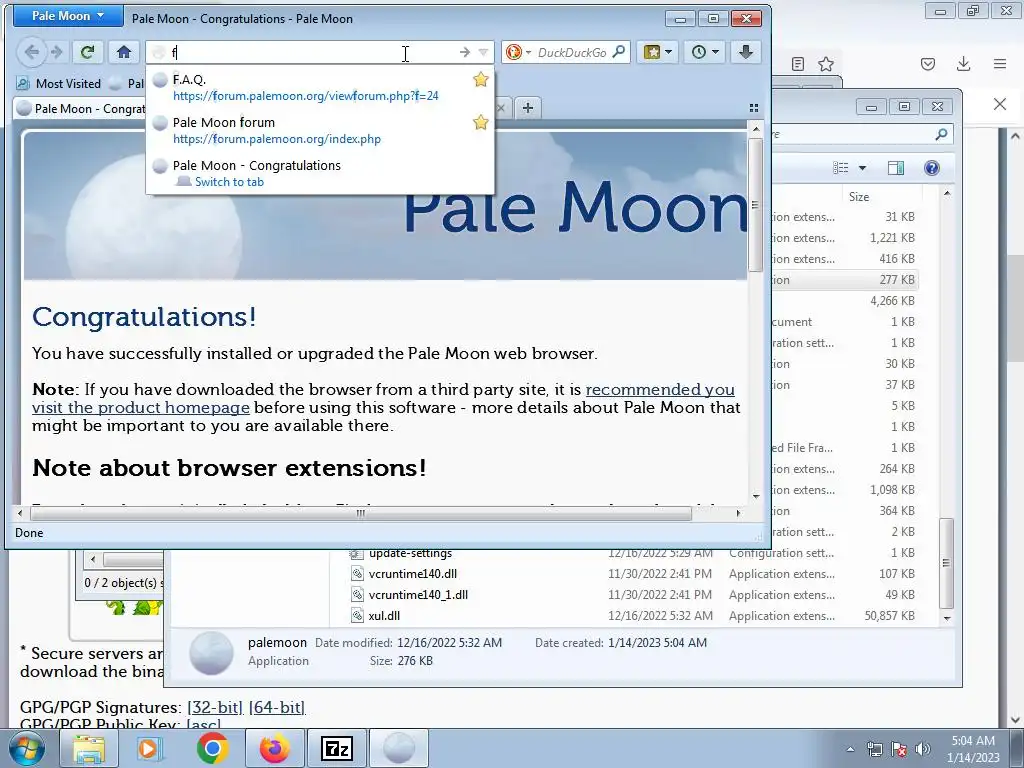
Task: Click the Pale Moon back arrow button
Action: (31, 52)
